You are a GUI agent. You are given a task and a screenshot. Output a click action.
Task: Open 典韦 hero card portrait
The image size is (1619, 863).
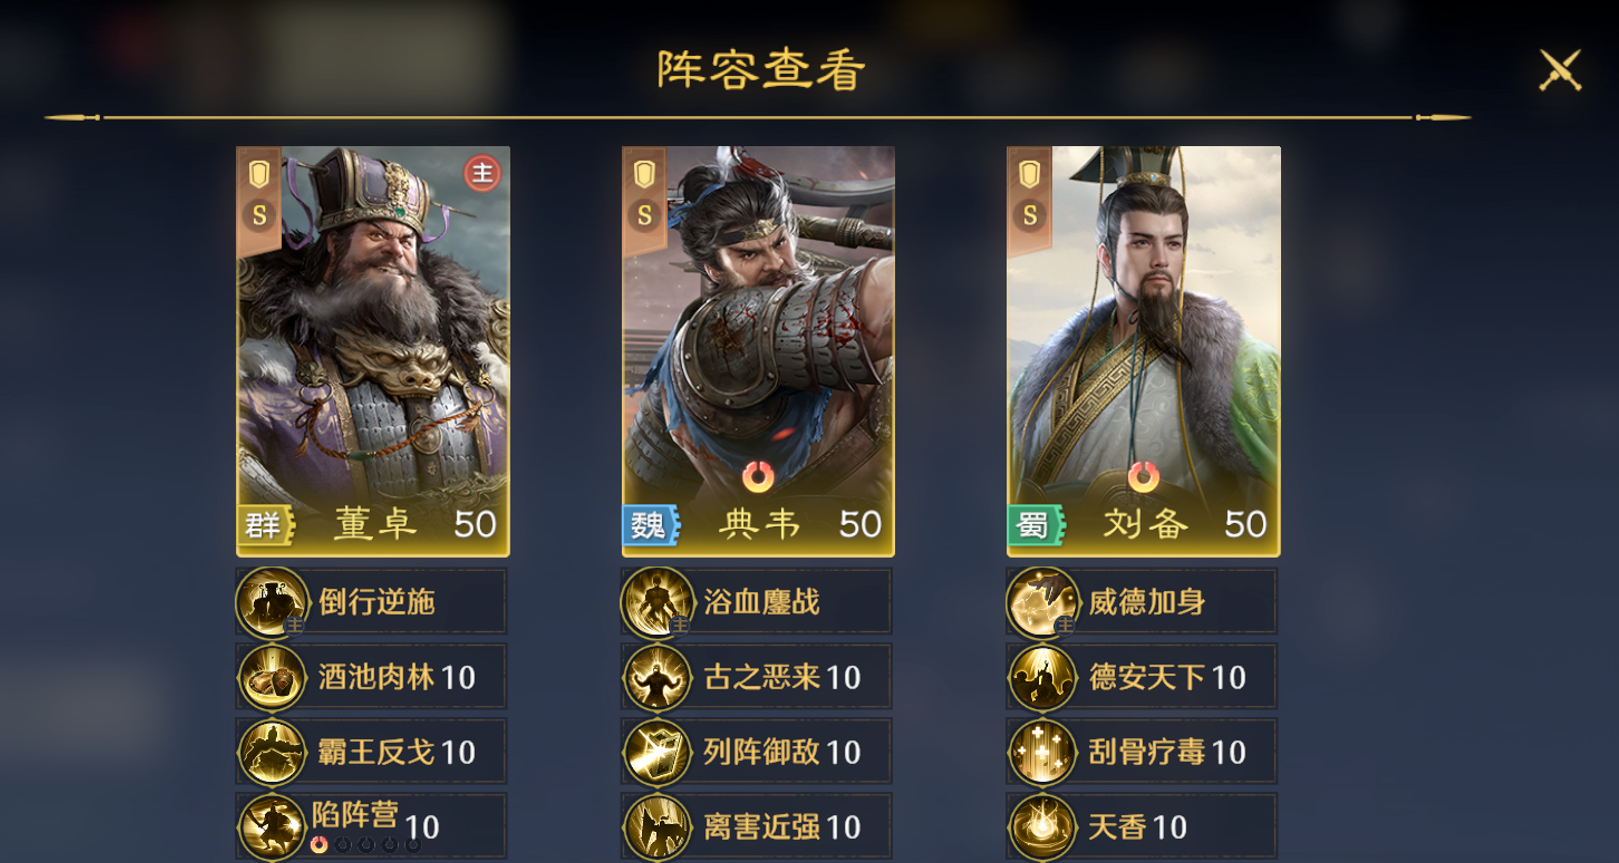(758, 351)
